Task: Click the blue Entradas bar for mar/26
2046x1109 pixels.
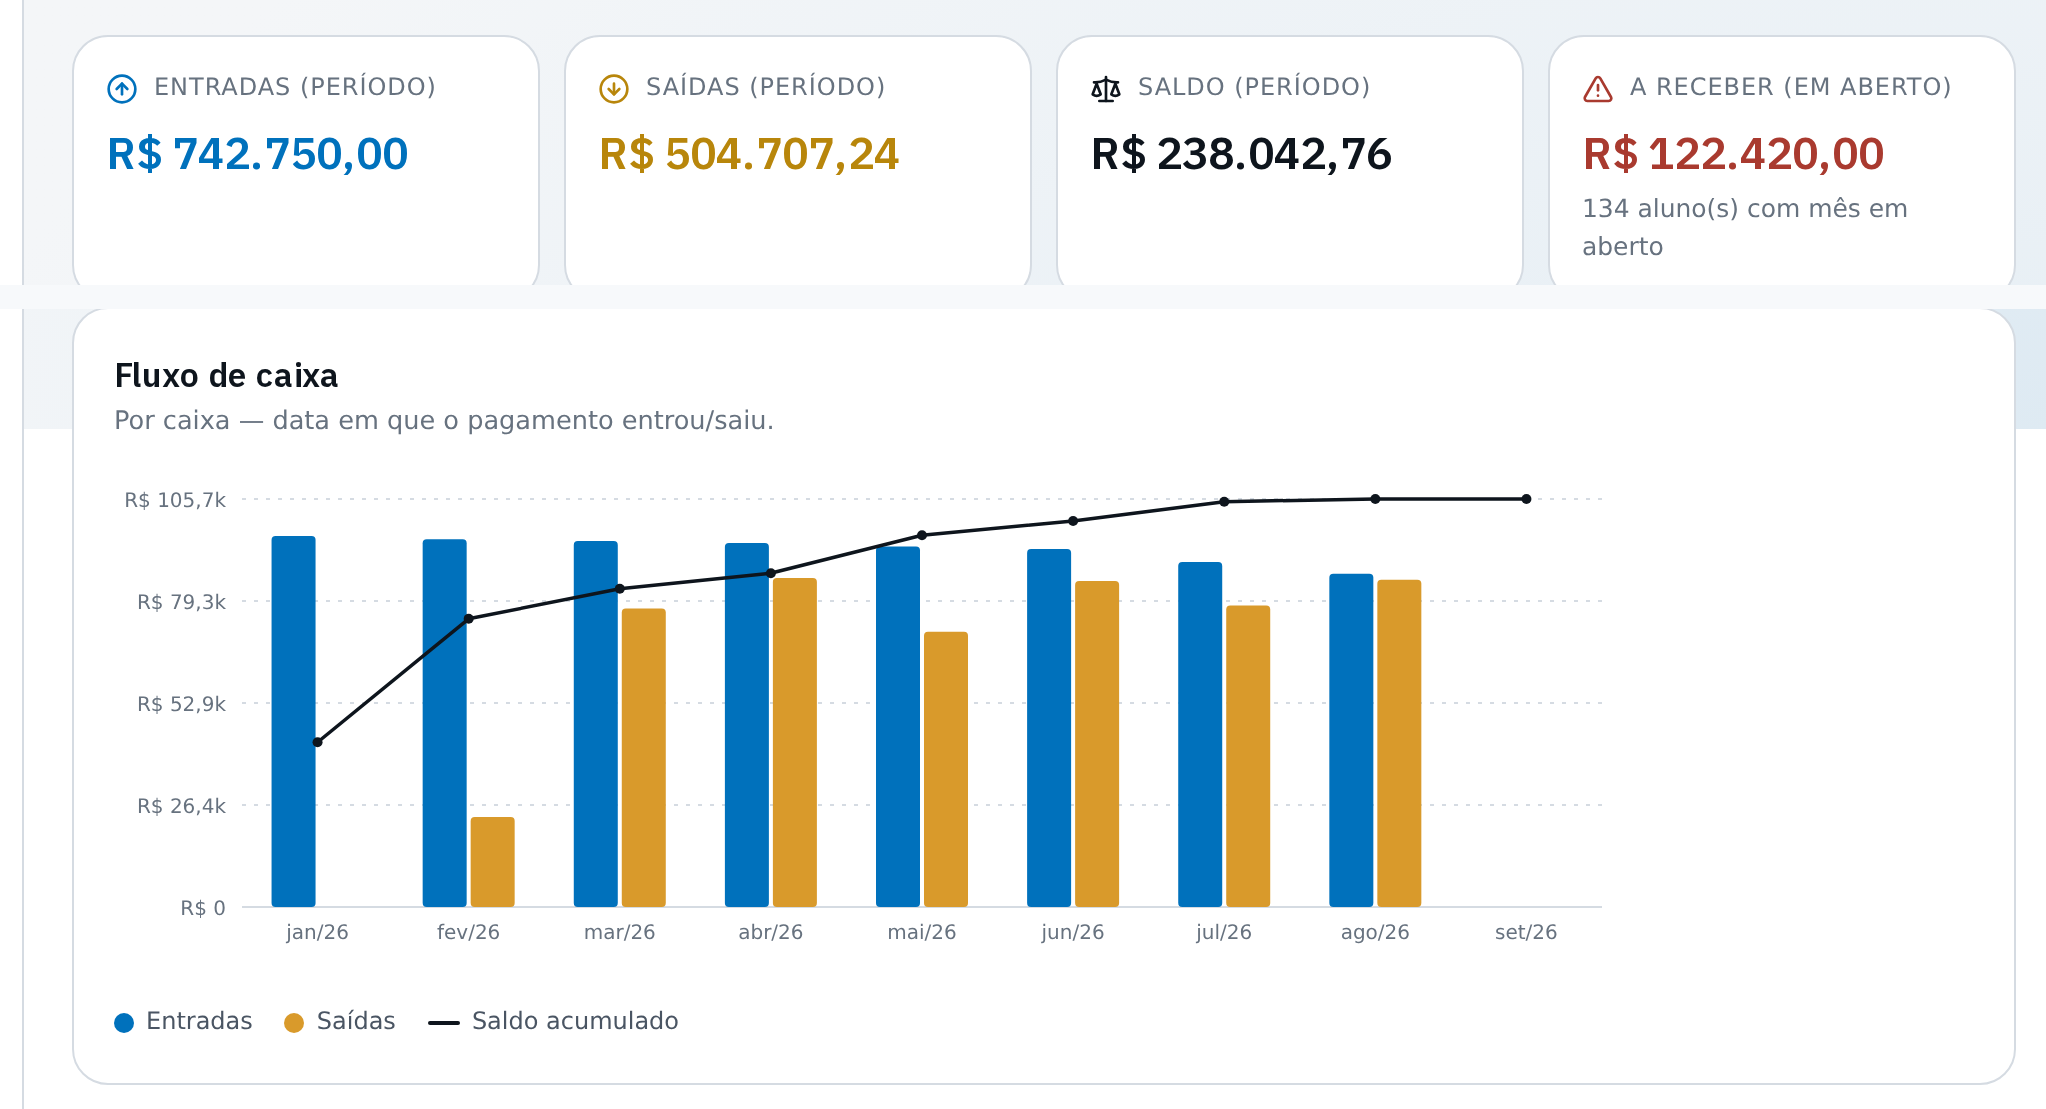Action: pos(596,724)
